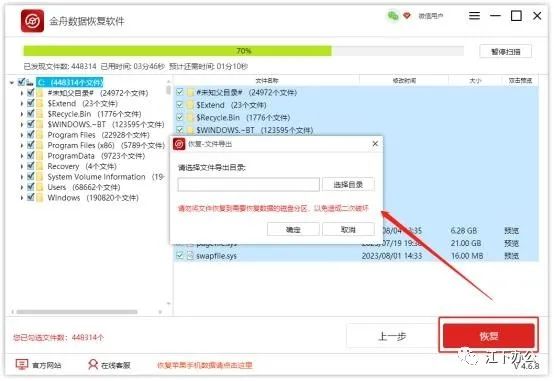Toggle the ProgramData checkbox in tree
Viewport: 554px width, 381px height.
point(31,156)
